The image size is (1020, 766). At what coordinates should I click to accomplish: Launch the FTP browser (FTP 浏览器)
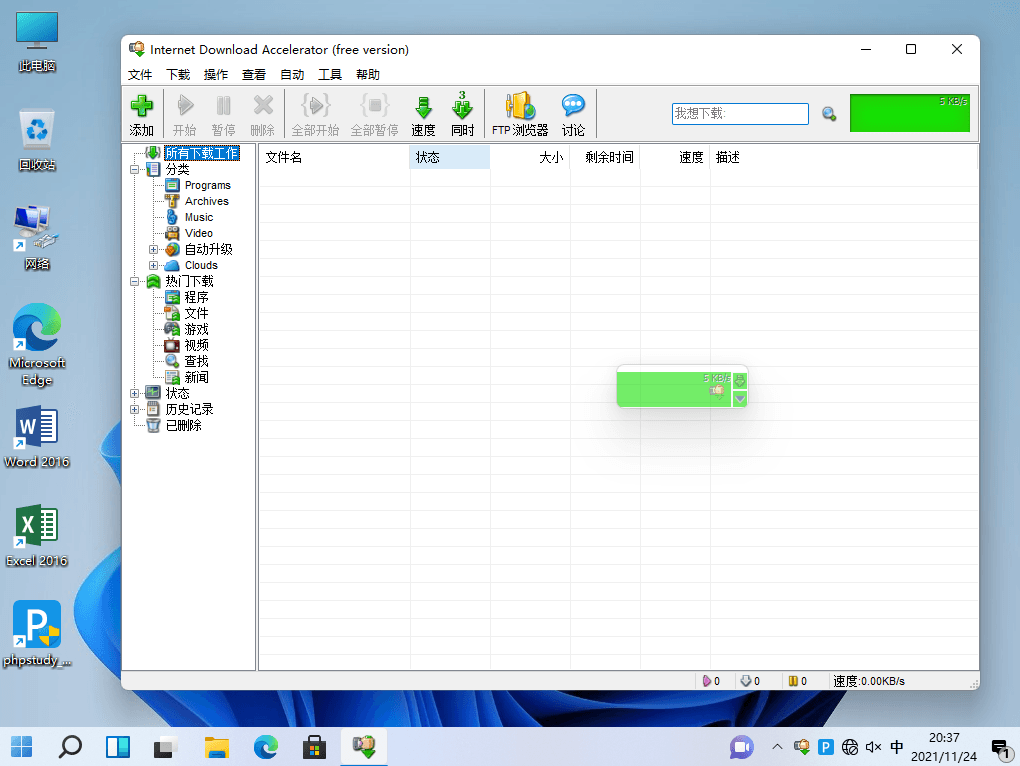click(520, 114)
